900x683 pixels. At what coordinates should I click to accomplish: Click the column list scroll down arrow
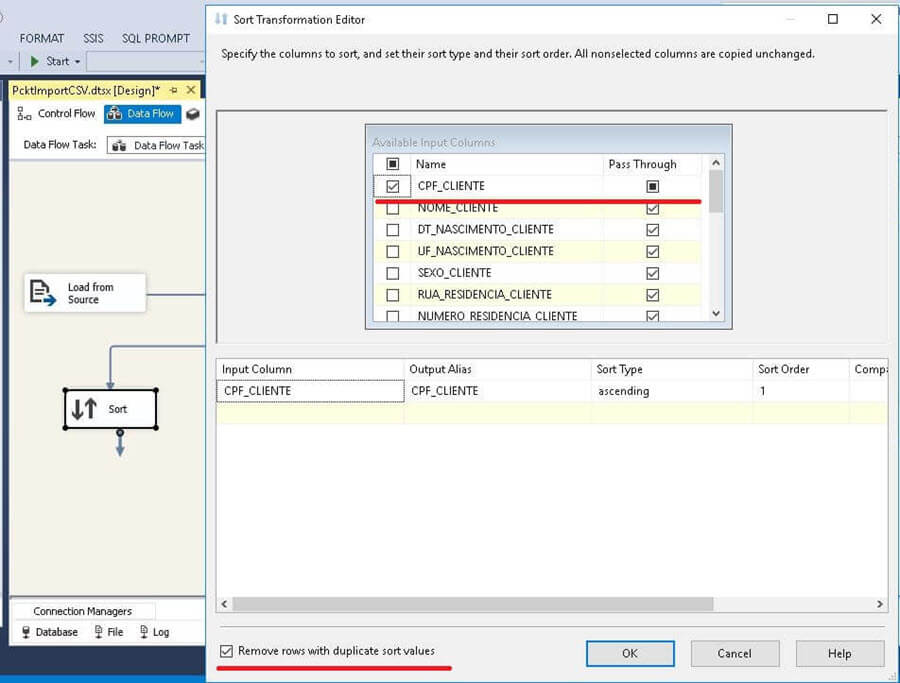tap(716, 313)
